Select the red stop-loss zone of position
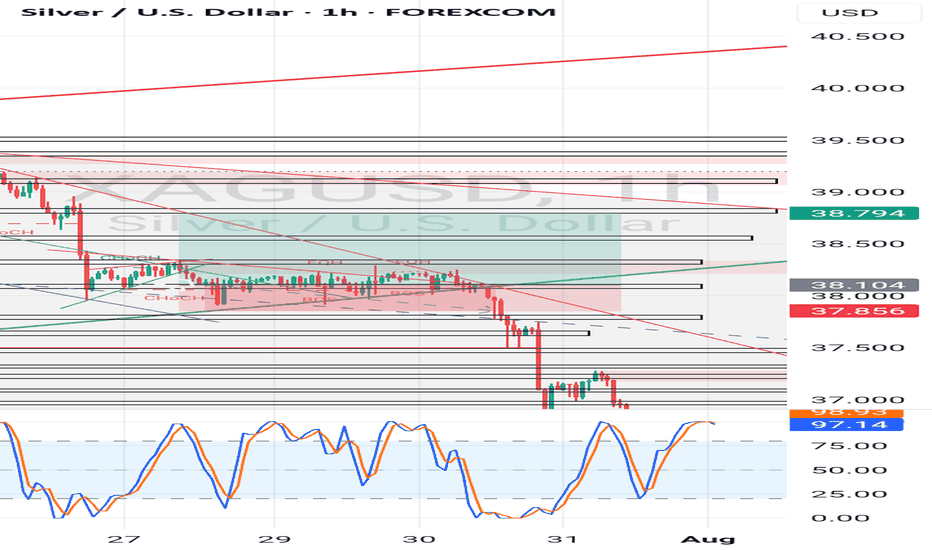The image size is (932, 550). point(399,299)
